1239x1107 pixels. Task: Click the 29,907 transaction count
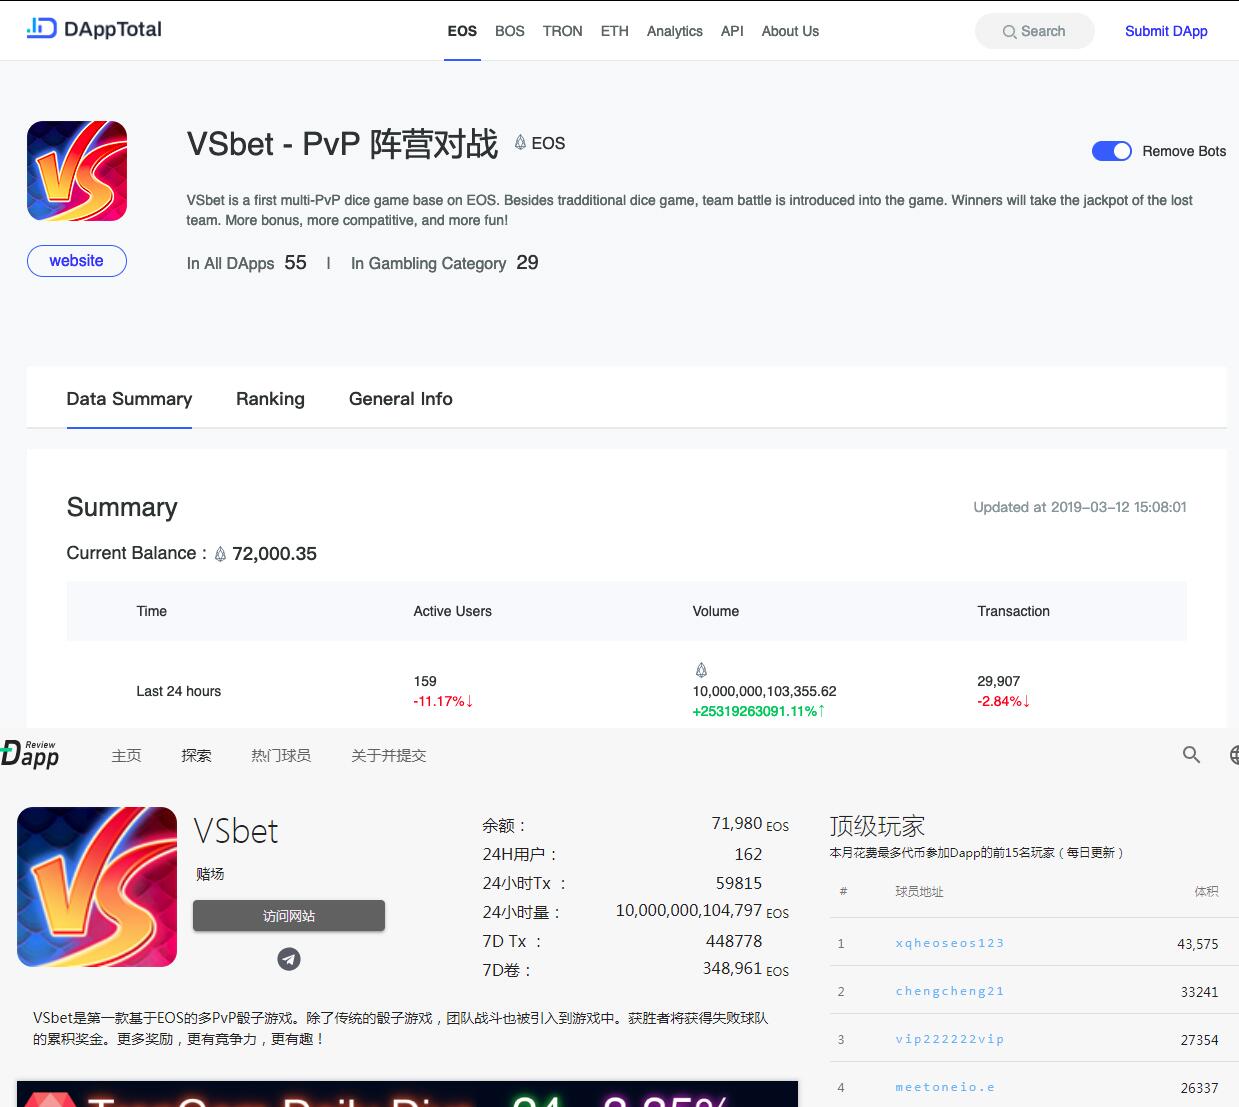pyautogui.click(x=998, y=681)
